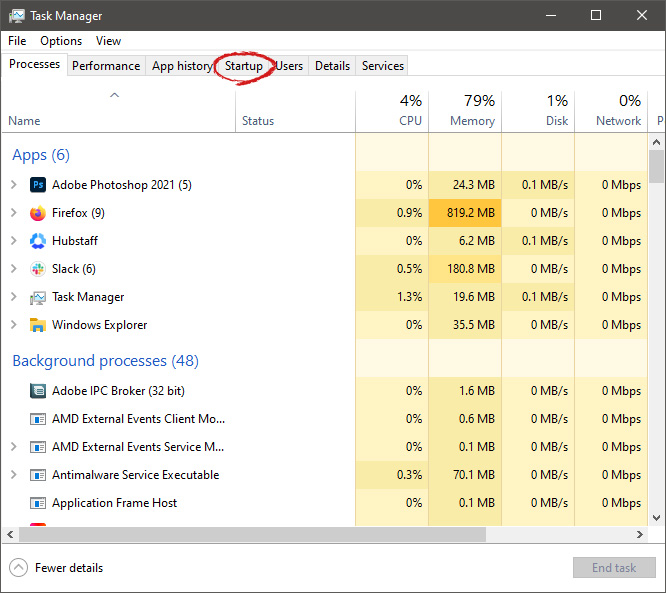Open the Options menu
The width and height of the screenshot is (666, 593).
click(x=61, y=41)
